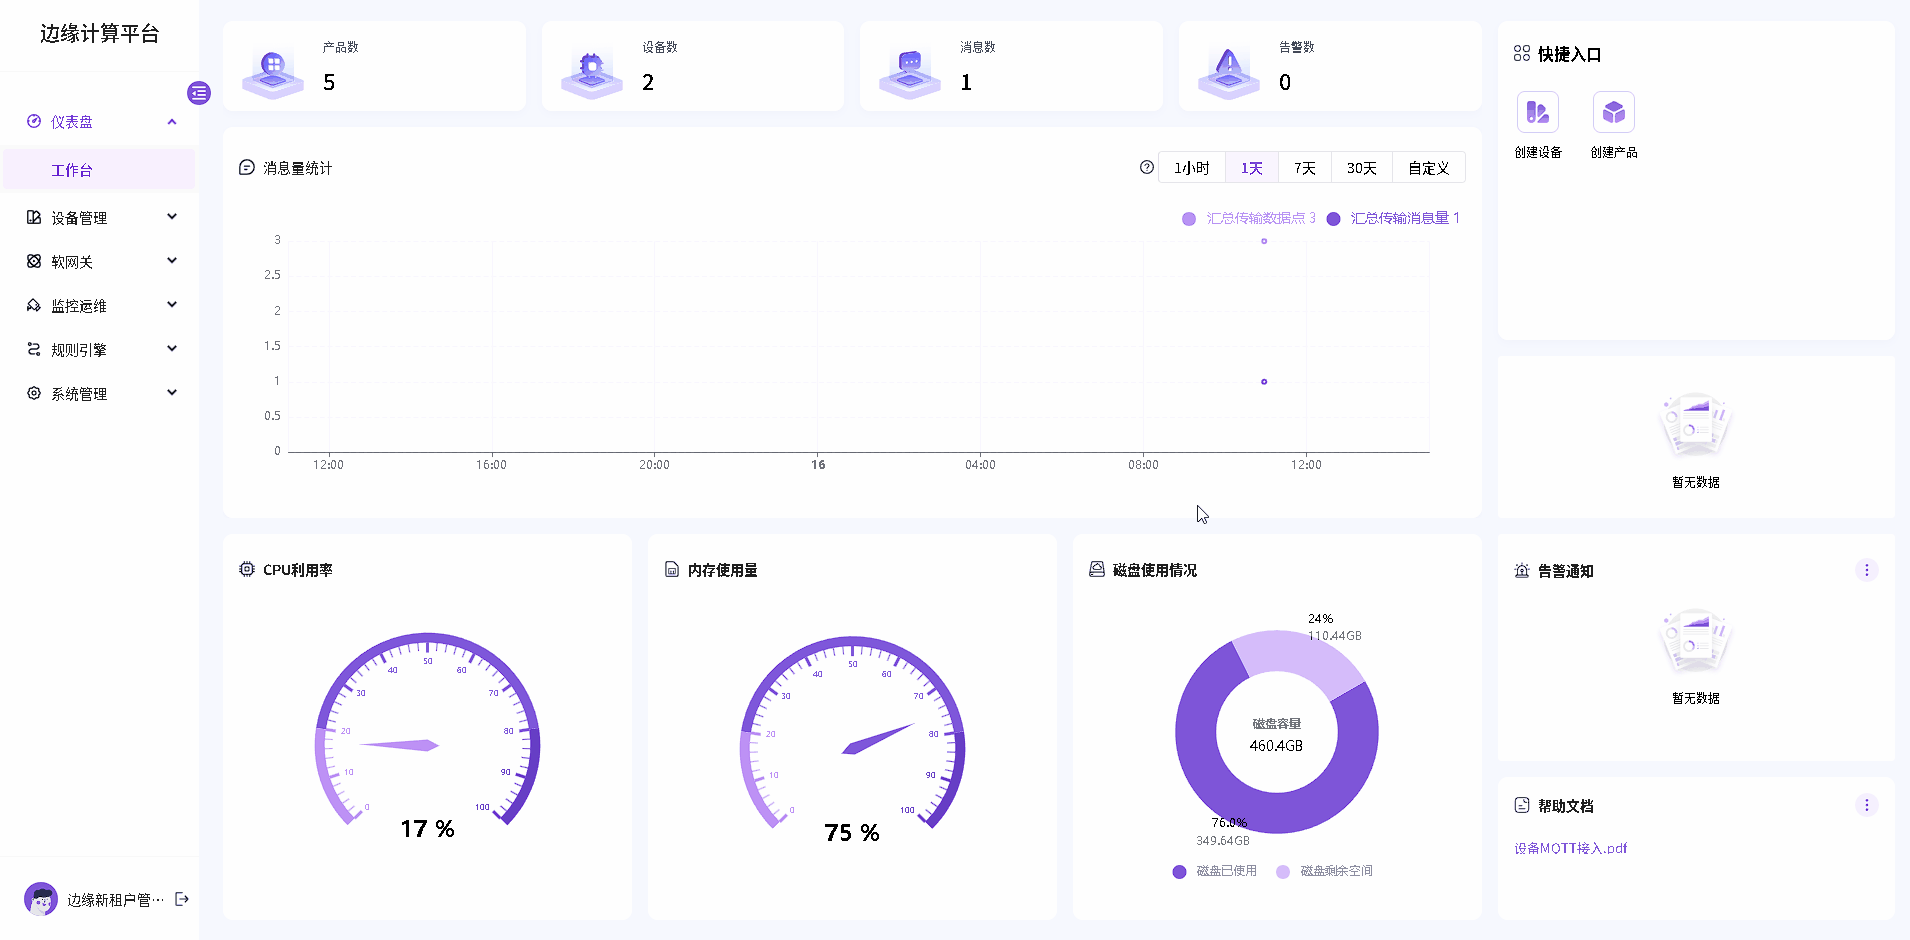Click the 创建设备 shortcut icon

[1537, 113]
